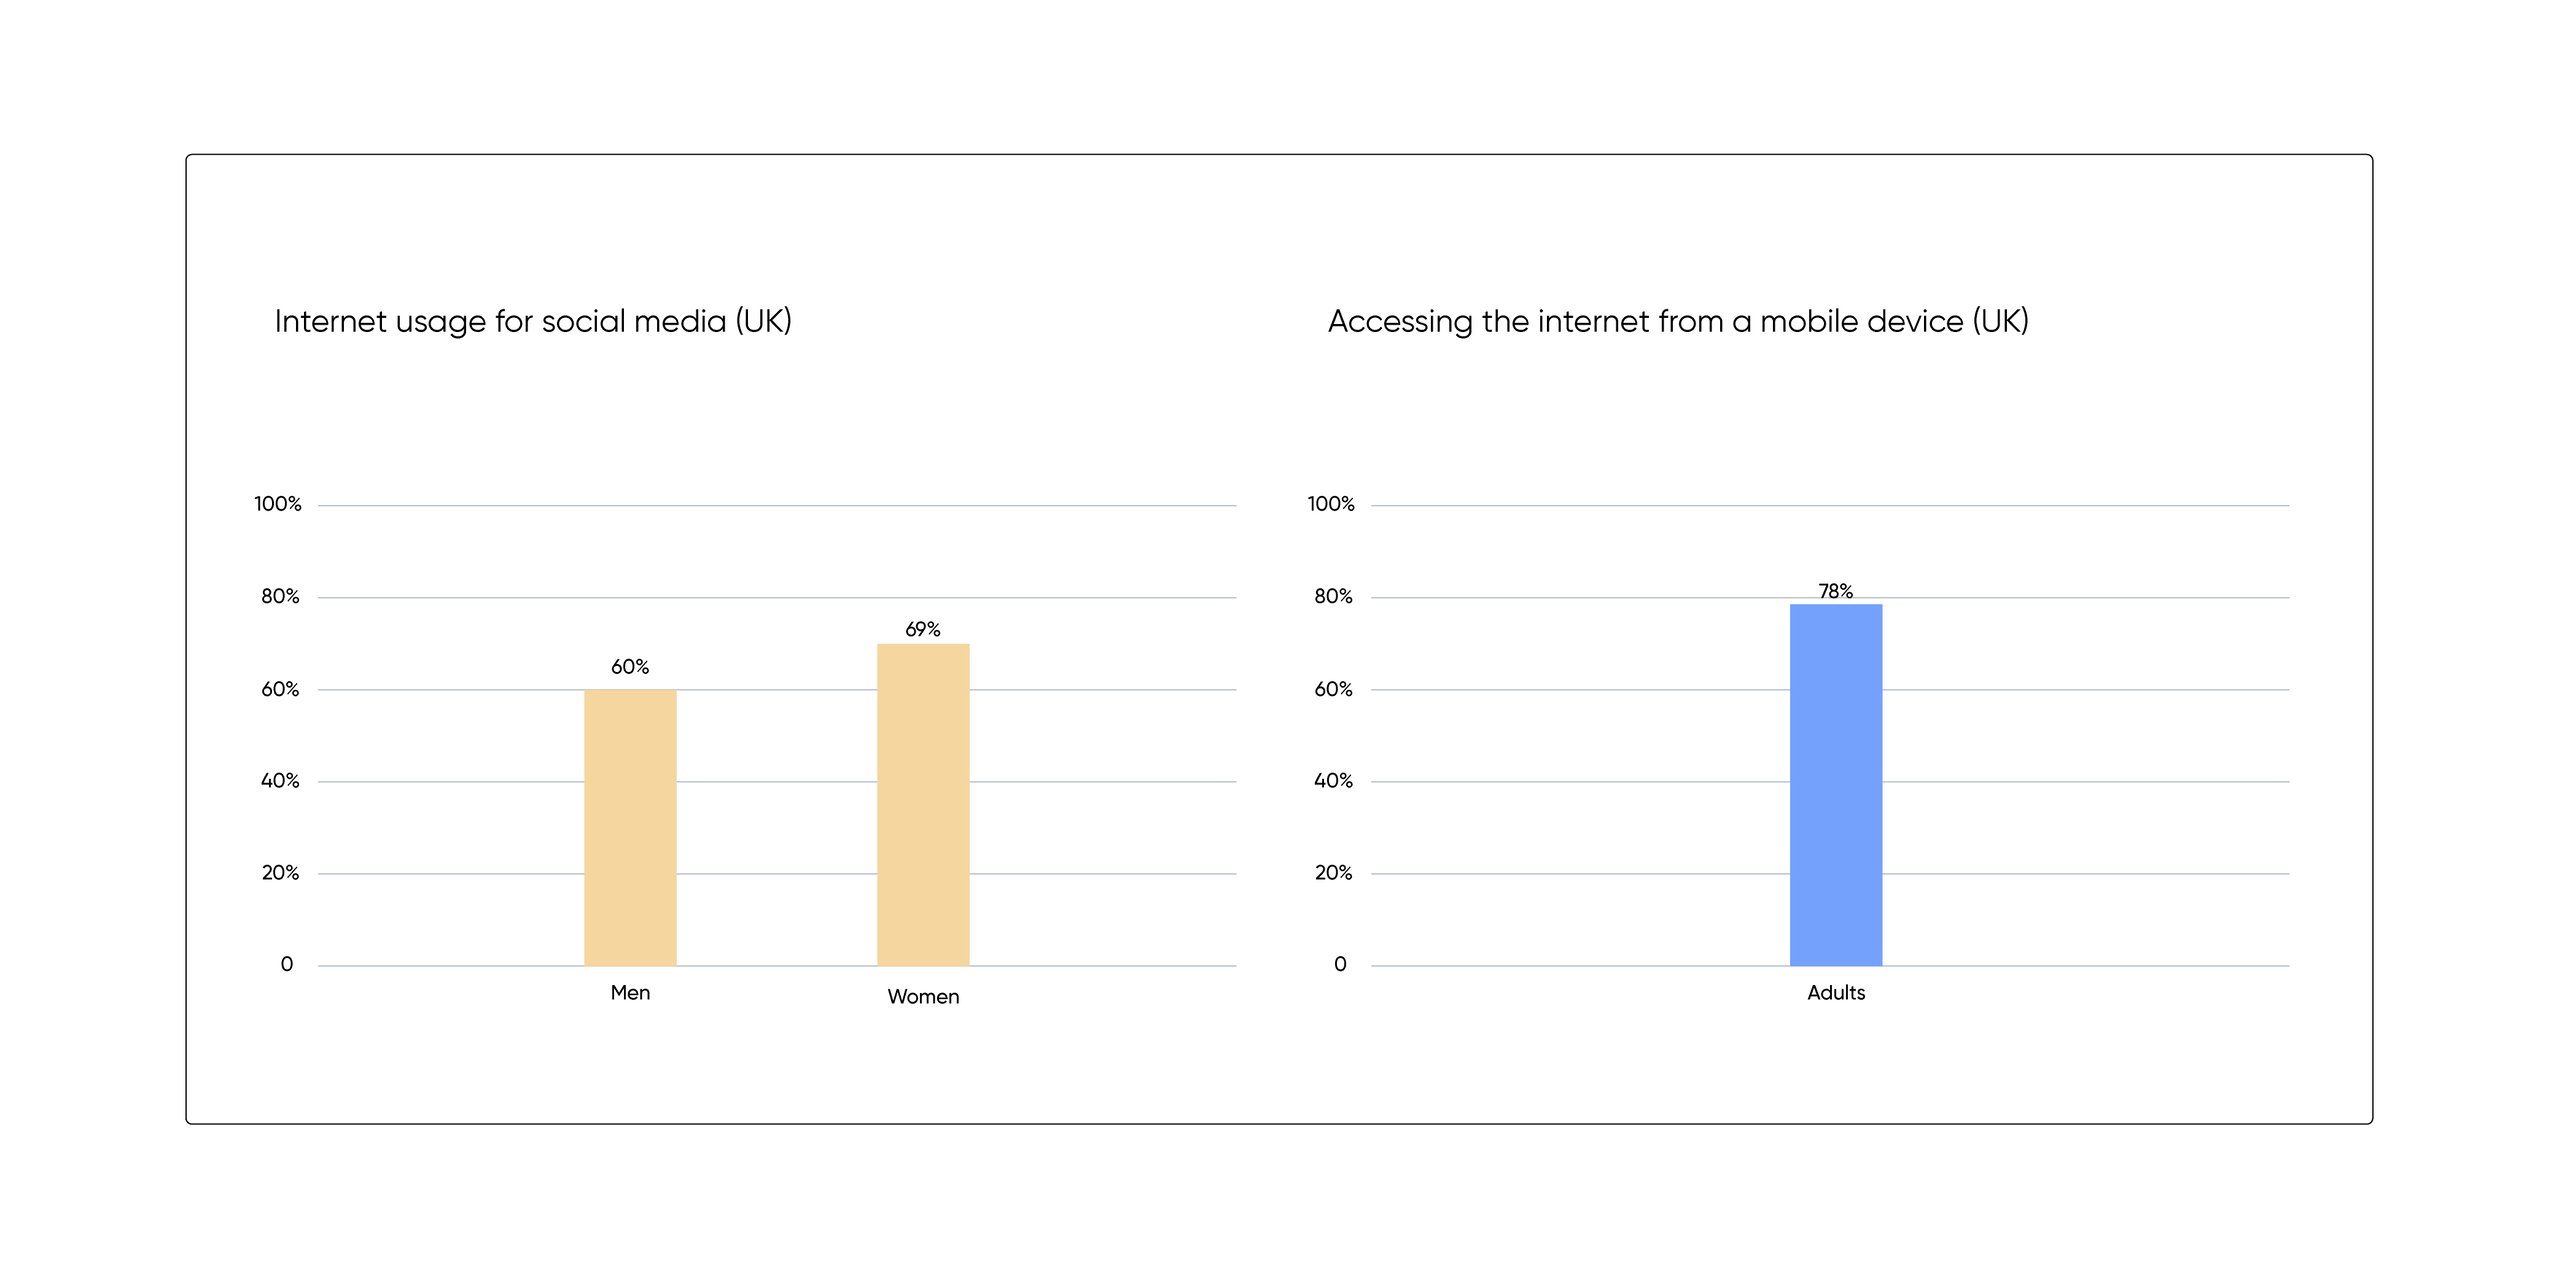Click the "Internet usage for social media (UK)" title
This screenshot has width=2559, height=1279.
pos(533,321)
